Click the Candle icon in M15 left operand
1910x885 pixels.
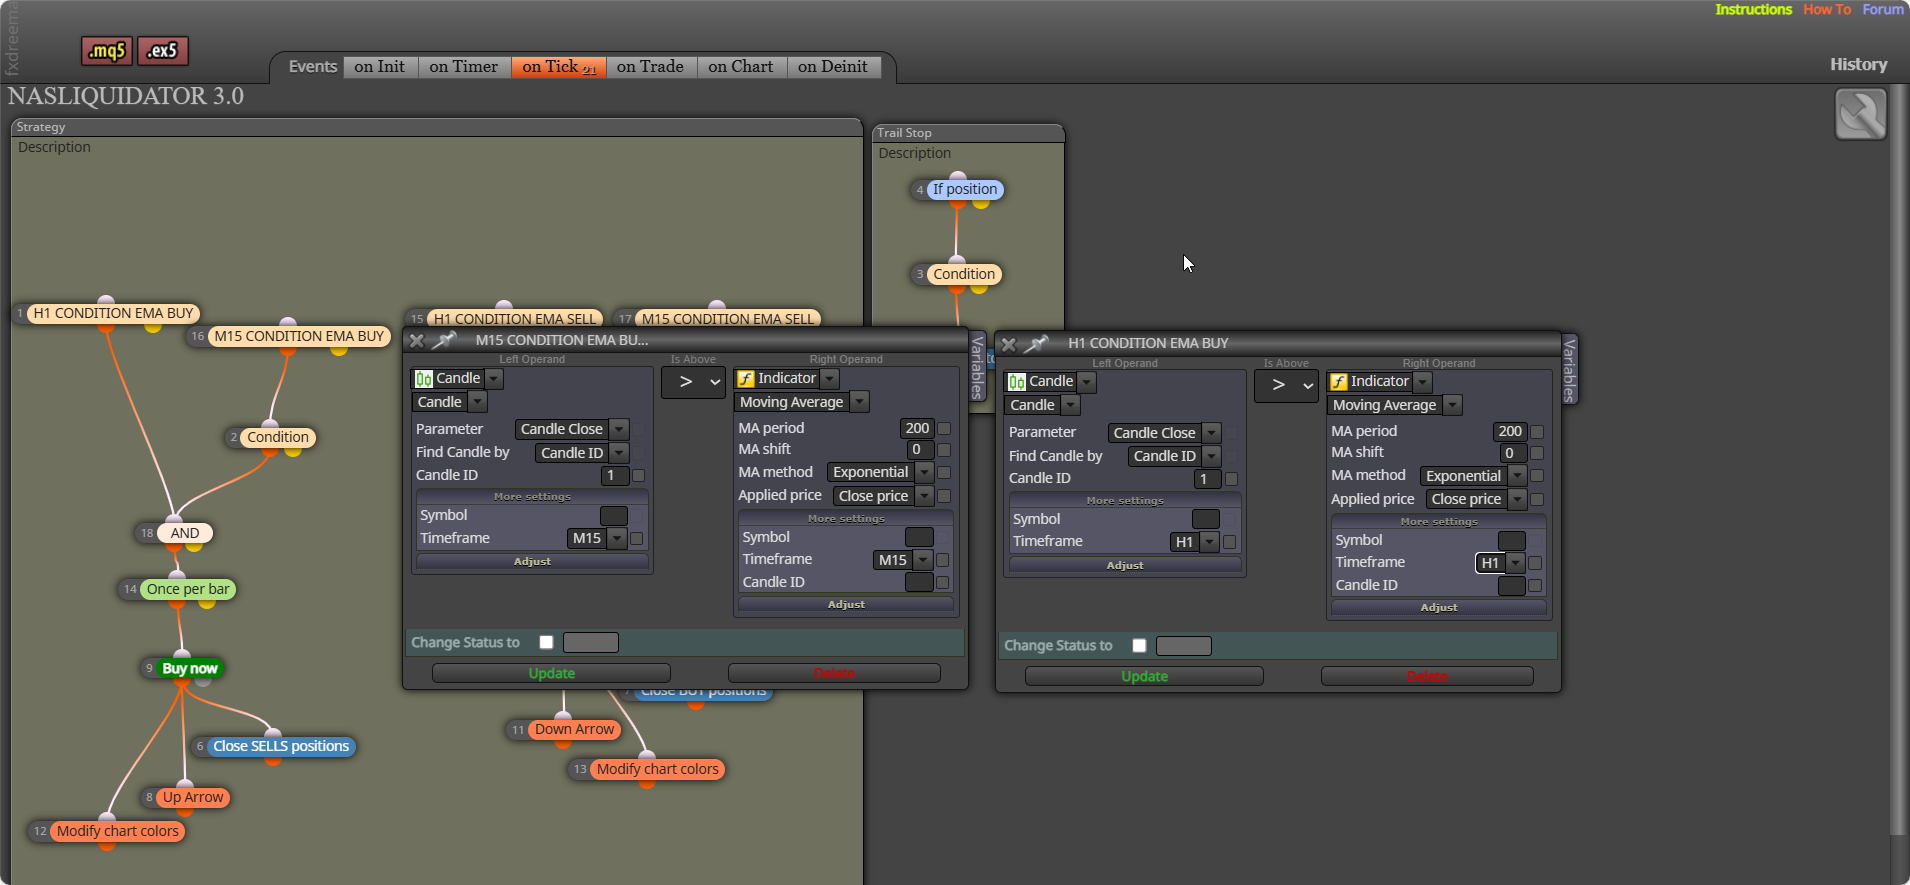click(x=424, y=379)
